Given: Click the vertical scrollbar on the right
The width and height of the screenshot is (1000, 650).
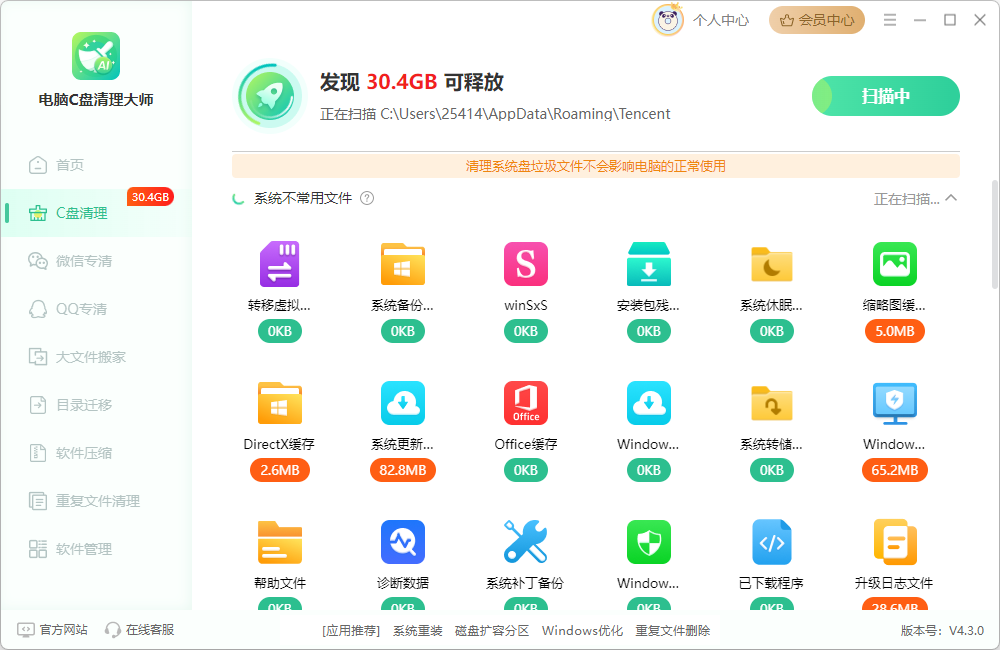Looking at the screenshot, I should click(994, 233).
